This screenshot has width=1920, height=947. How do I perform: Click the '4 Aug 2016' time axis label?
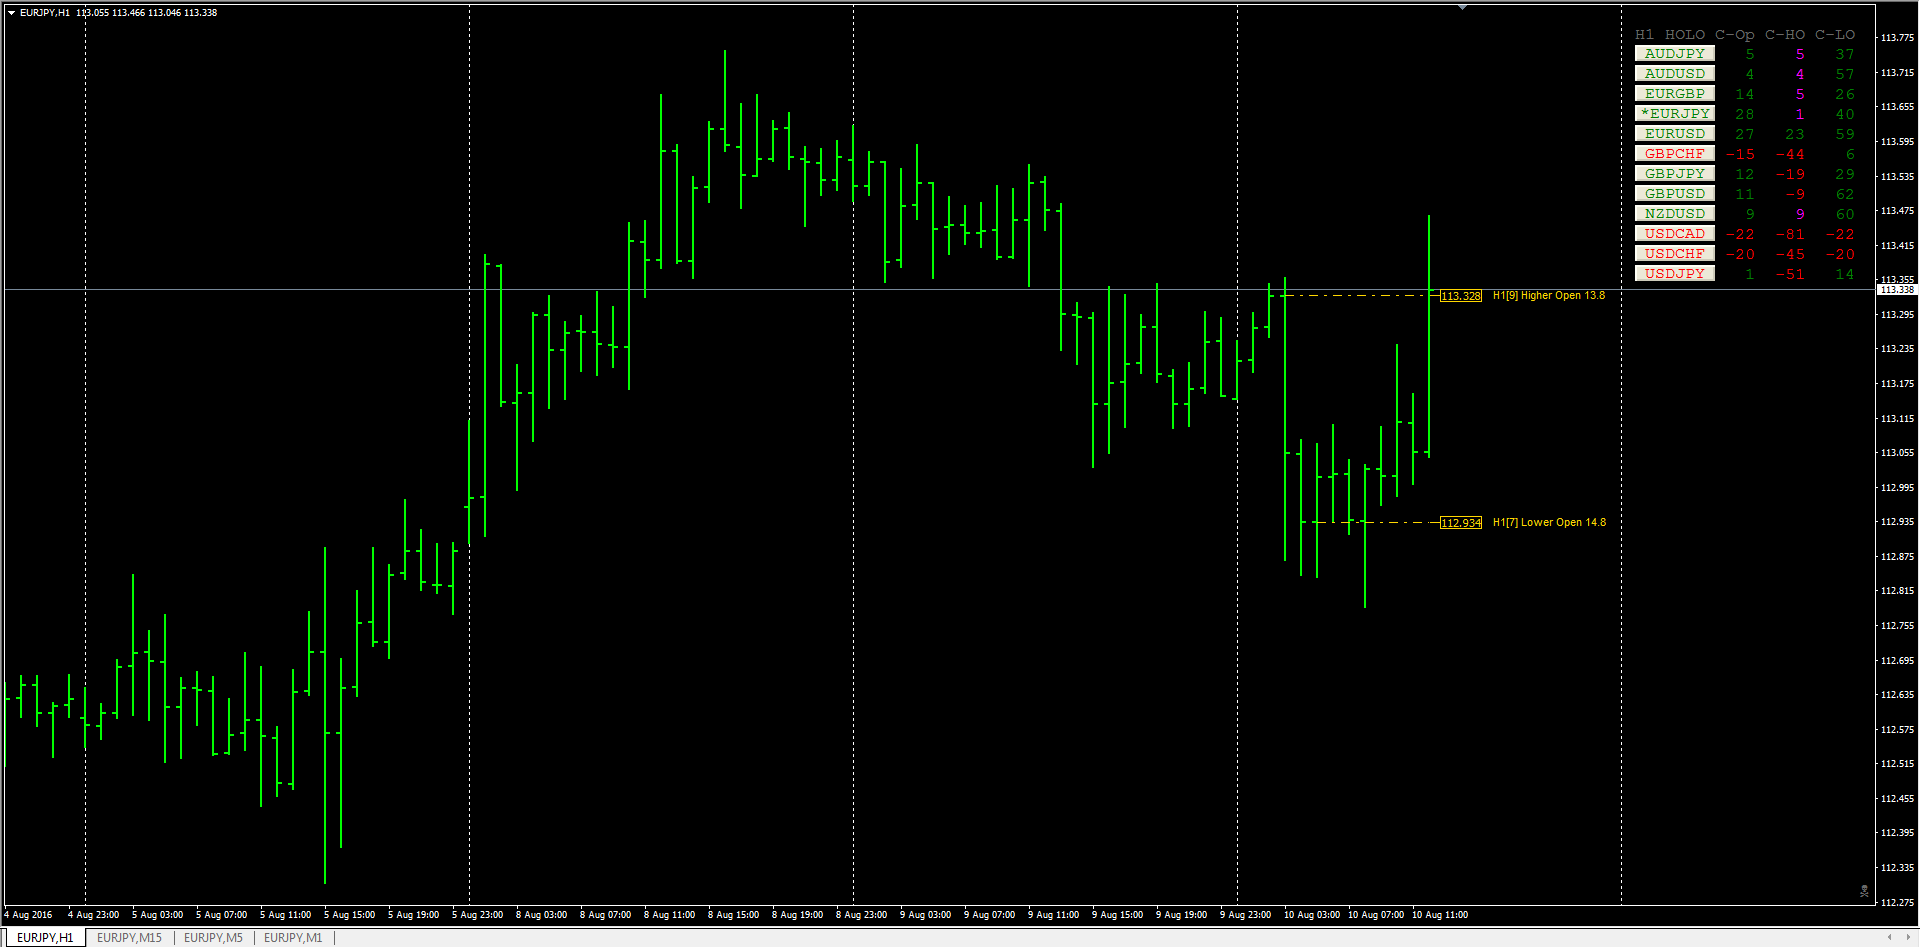(x=28, y=915)
